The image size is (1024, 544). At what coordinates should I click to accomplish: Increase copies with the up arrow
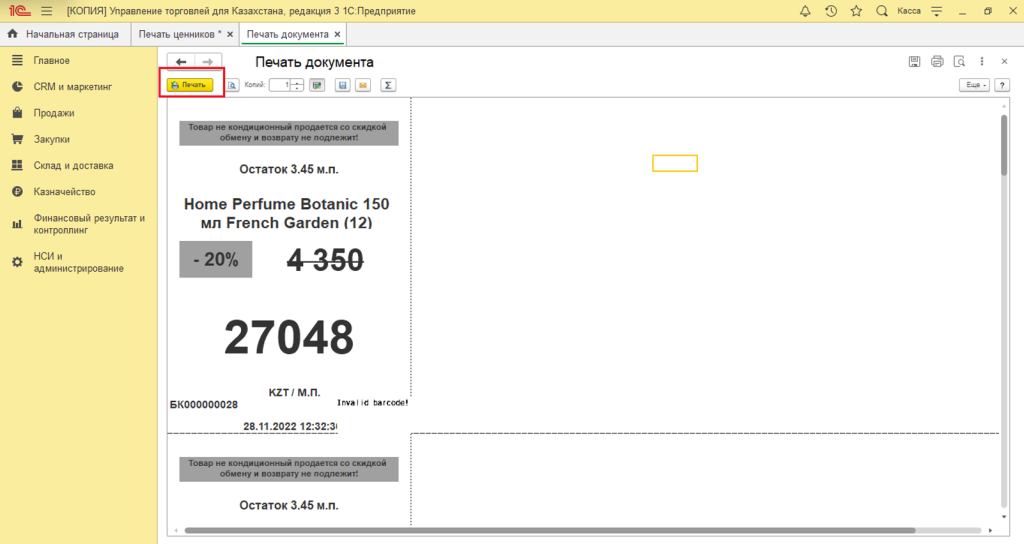click(297, 82)
